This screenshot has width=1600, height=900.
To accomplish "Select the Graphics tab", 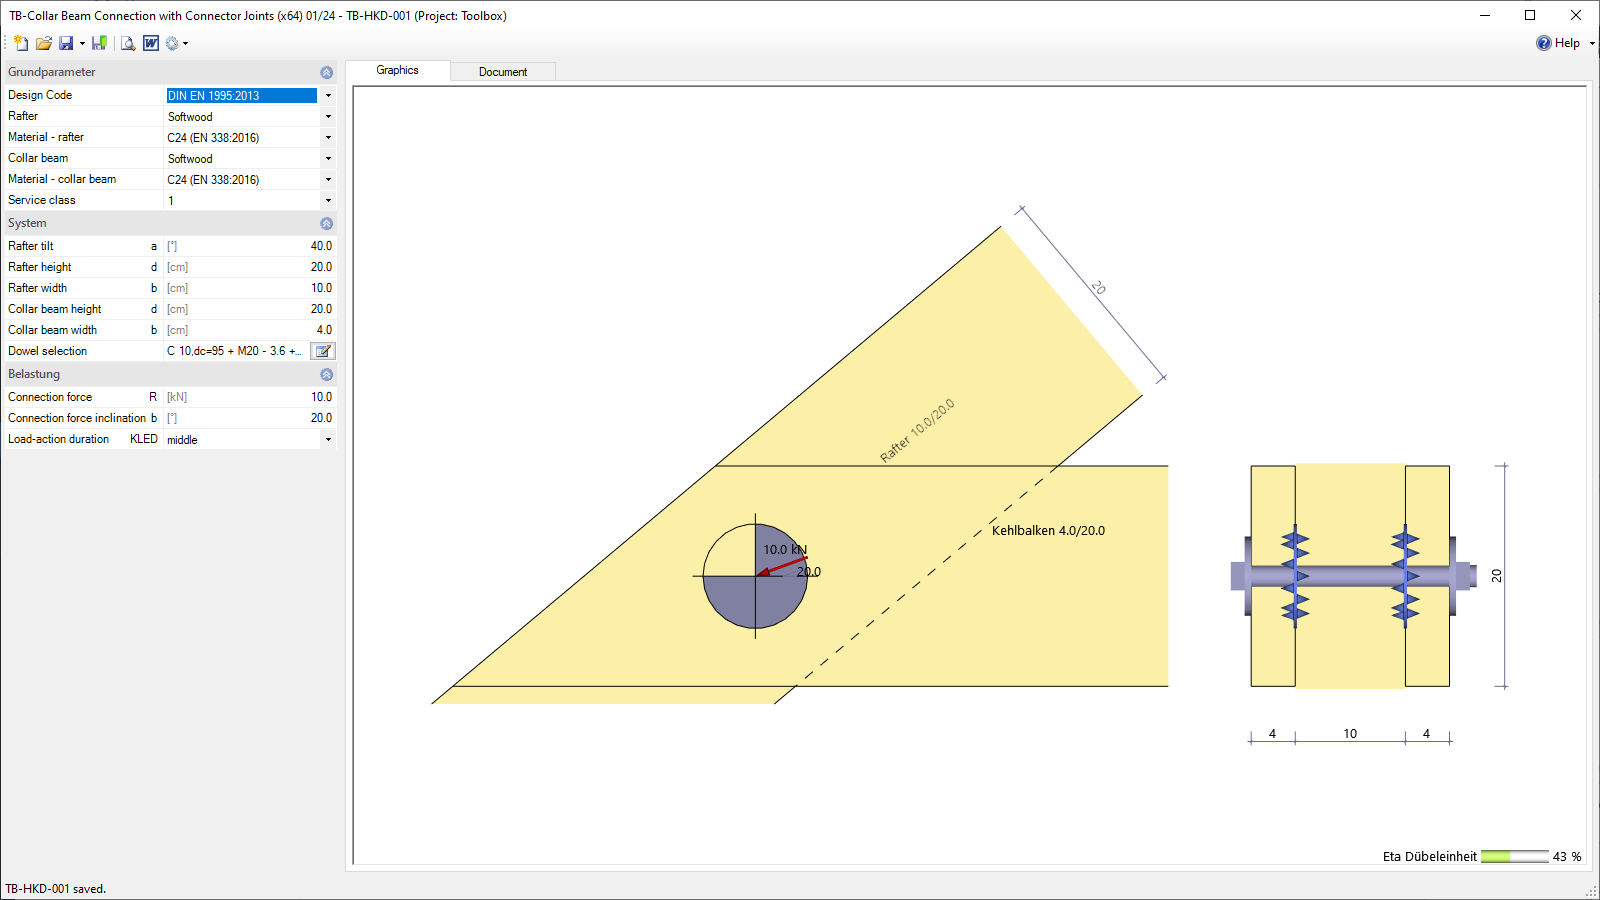I will point(397,70).
